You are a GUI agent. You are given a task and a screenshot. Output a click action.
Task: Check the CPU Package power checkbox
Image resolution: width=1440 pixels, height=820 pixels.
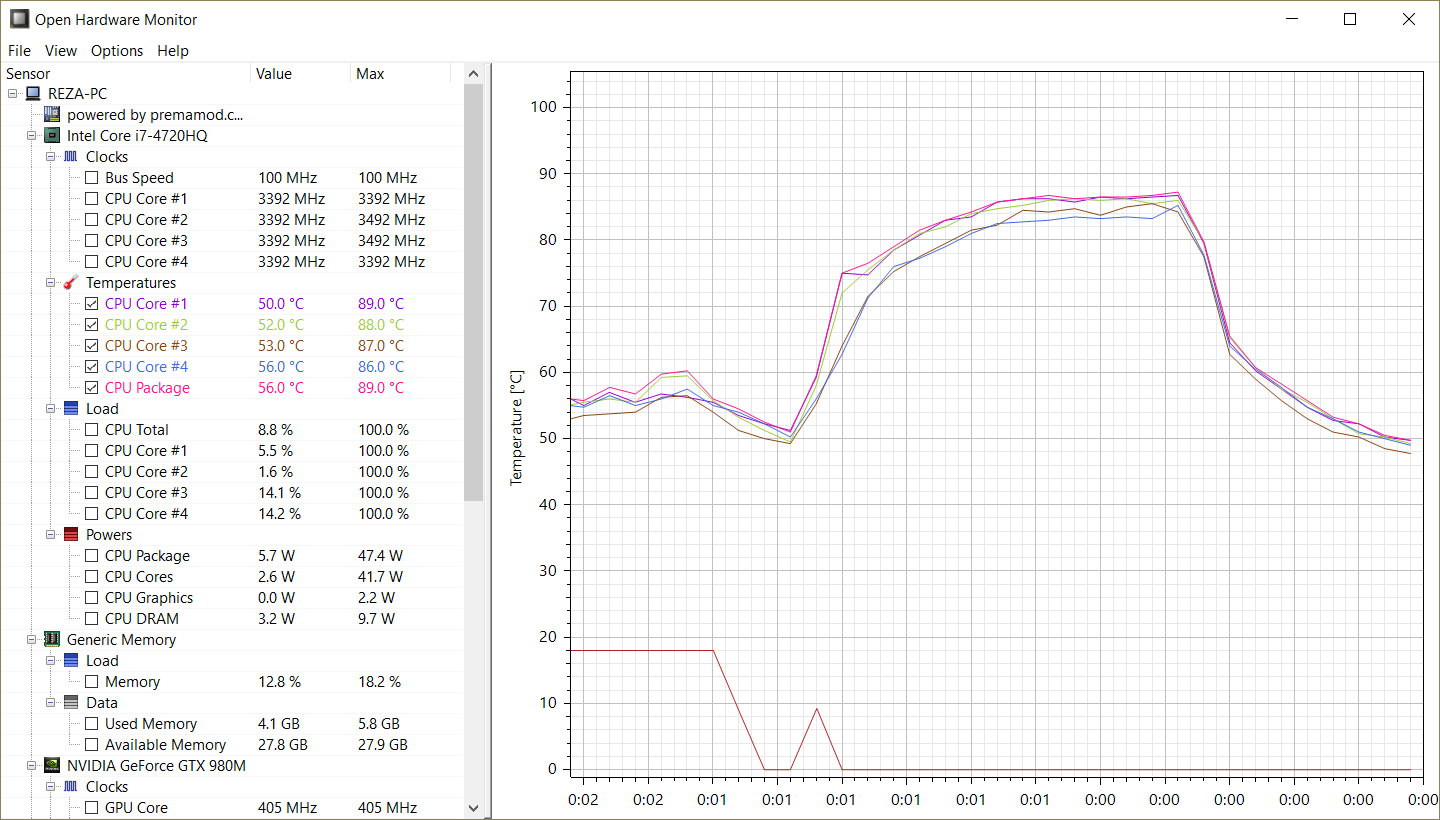92,555
